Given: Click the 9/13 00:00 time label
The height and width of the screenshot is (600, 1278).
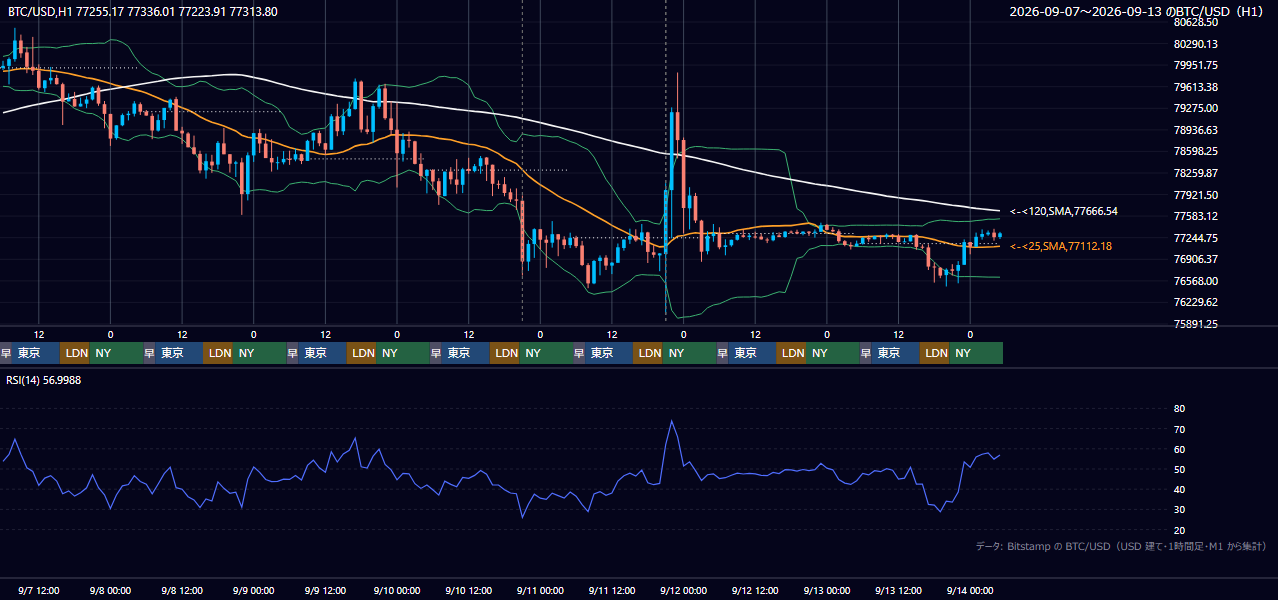Looking at the screenshot, I should point(827,590).
